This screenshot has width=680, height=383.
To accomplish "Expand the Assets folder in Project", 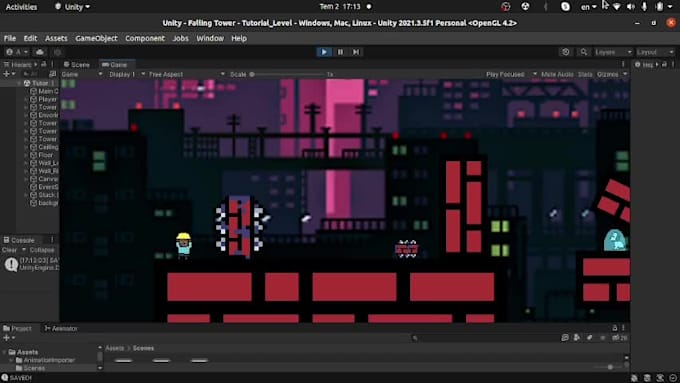I will (5, 352).
